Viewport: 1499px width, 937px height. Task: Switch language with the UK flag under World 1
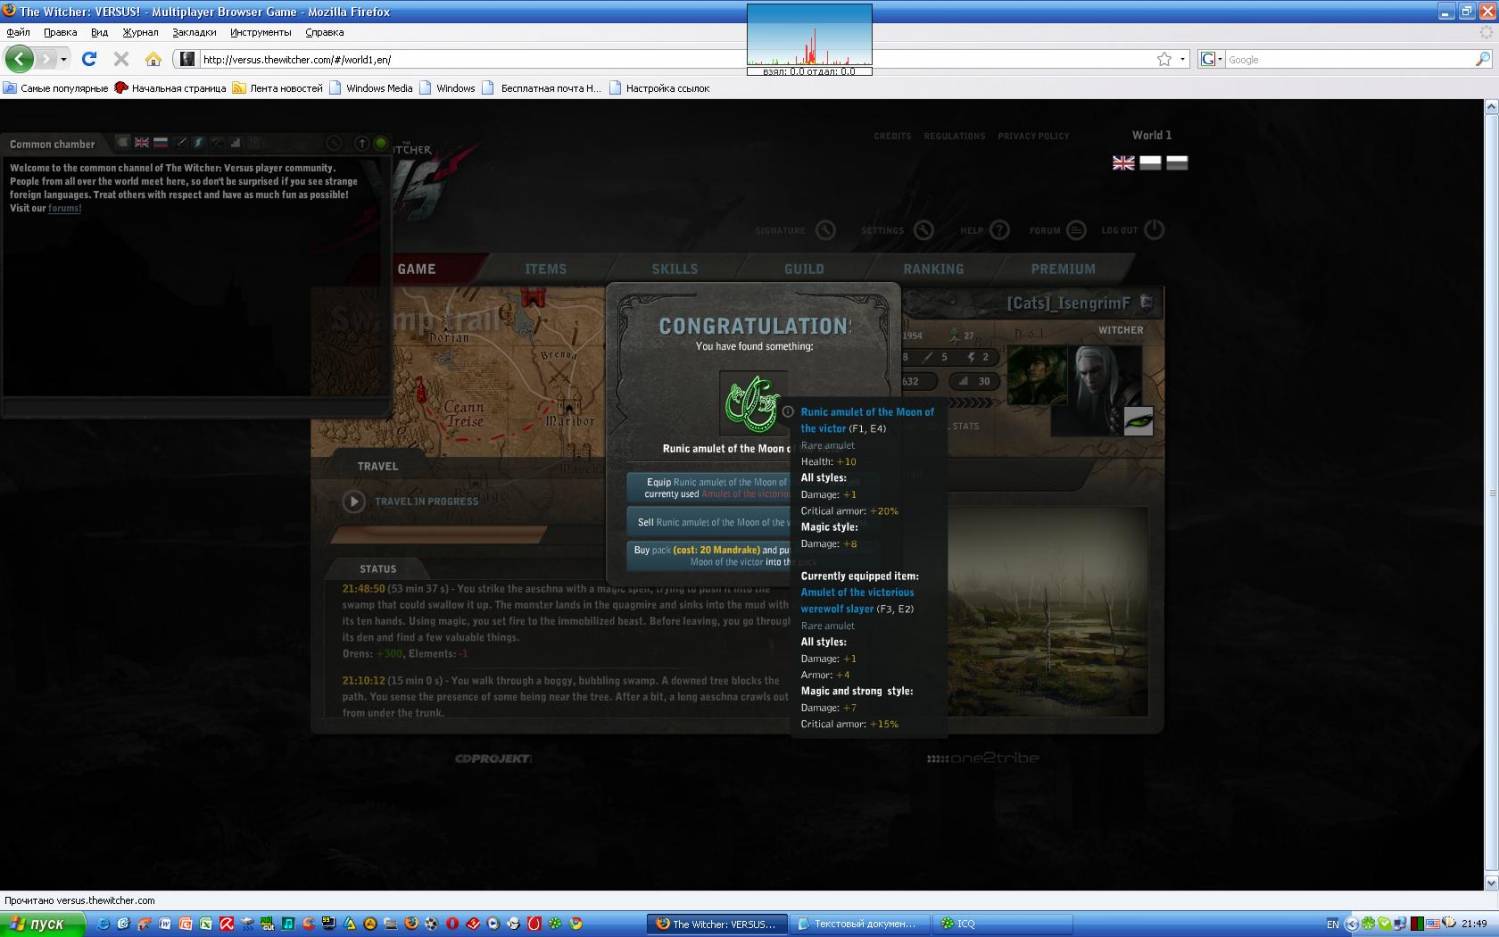click(x=1123, y=163)
